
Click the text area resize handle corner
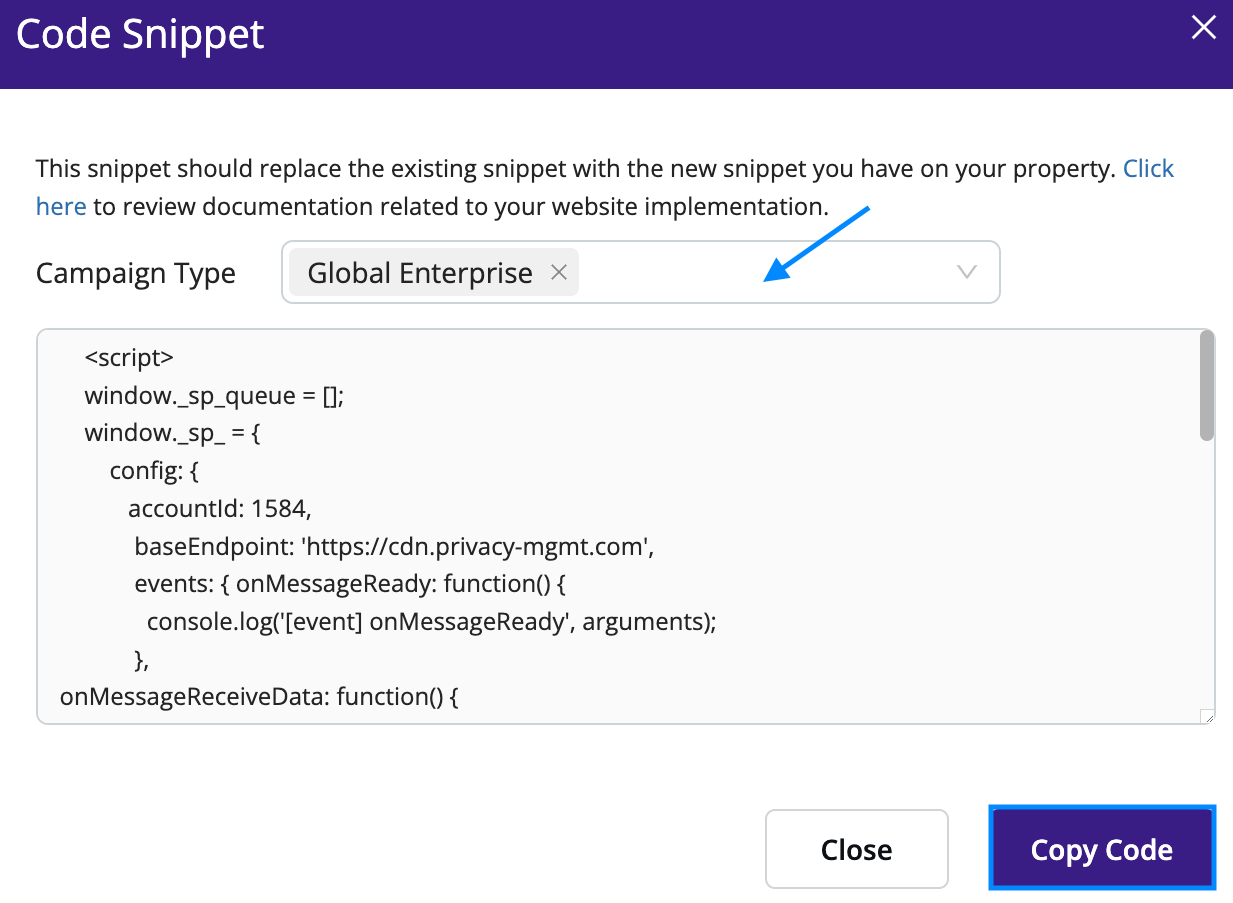[1207, 715]
